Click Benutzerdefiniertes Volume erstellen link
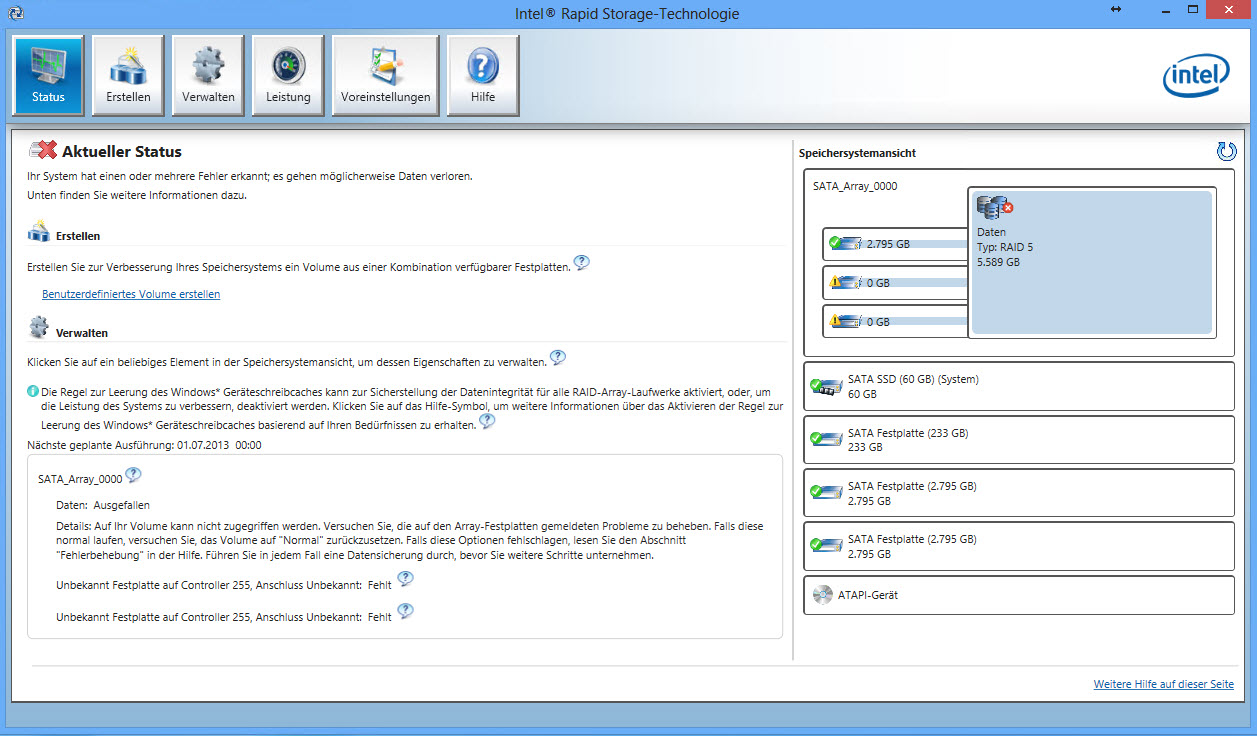The height and width of the screenshot is (736, 1257). (x=131, y=295)
